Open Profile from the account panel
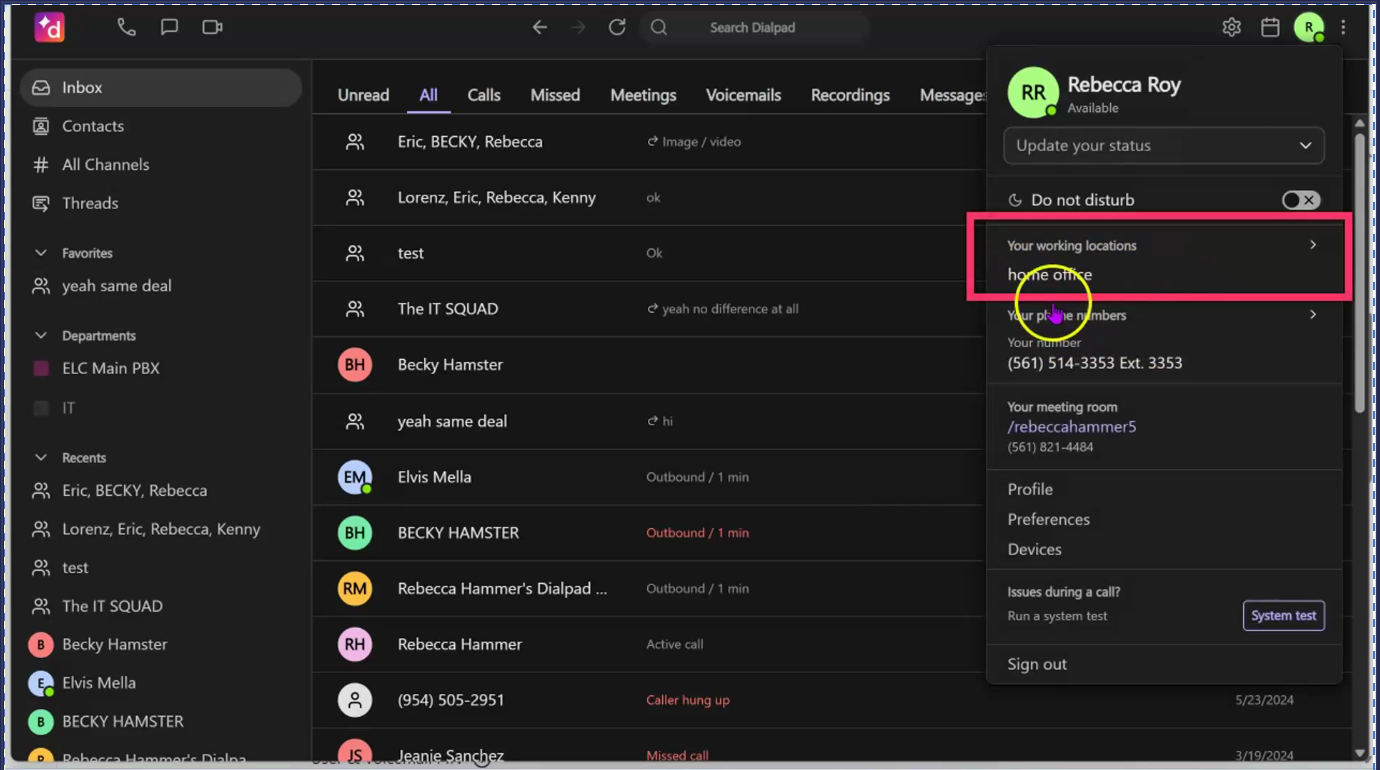This screenshot has height=770, width=1380. click(1030, 489)
